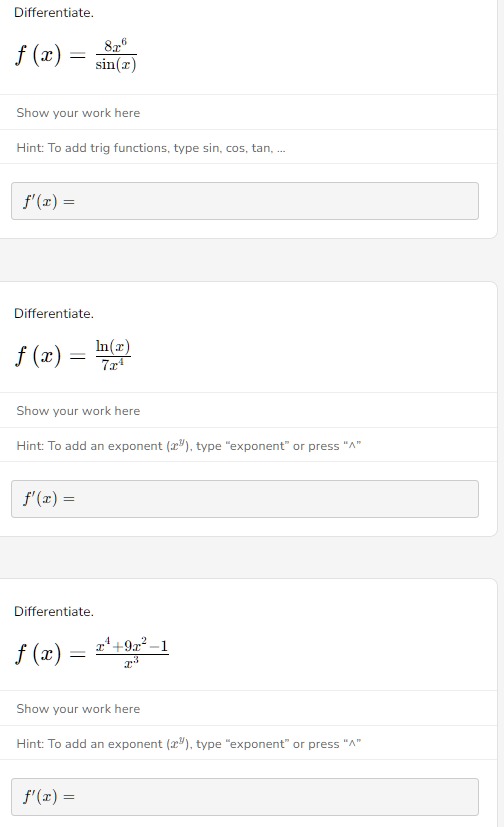Click the "Differentiate." heading of the first problem

point(54,13)
